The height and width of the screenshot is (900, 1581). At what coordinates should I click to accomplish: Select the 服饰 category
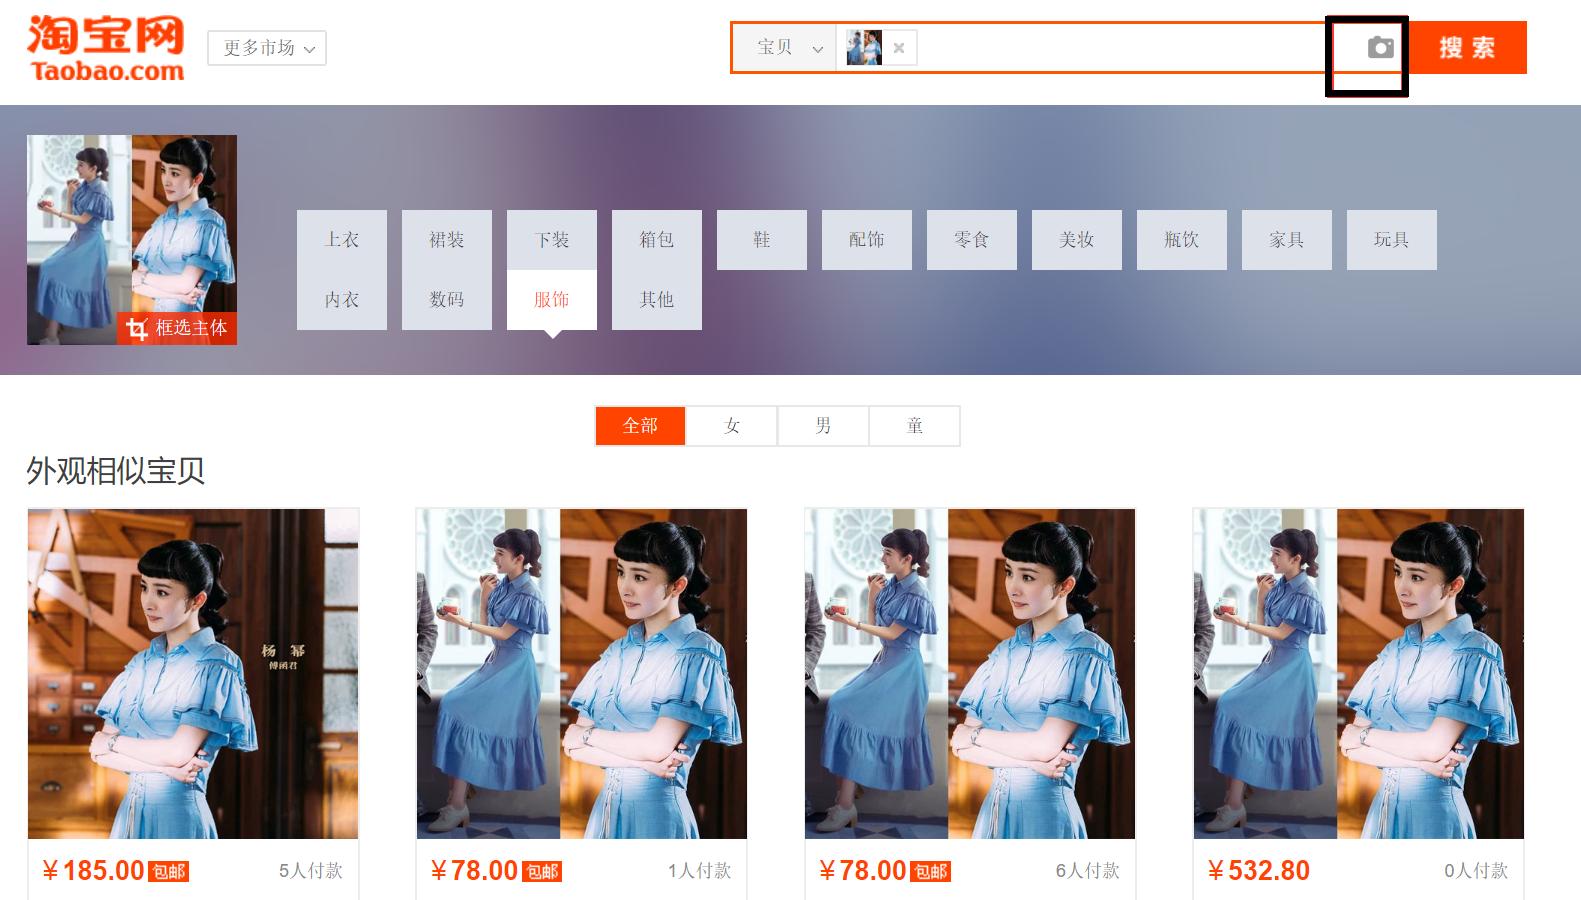point(552,300)
